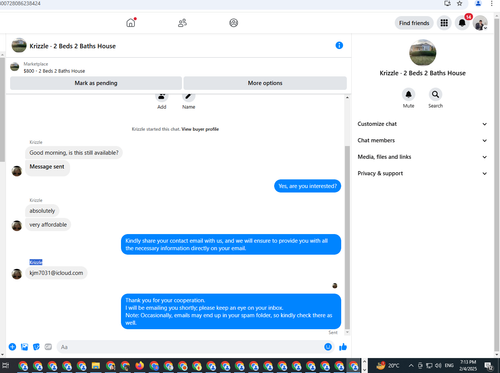Choose a sticker icon in composer
Image resolution: width=500 pixels, height=373 pixels.
point(36,347)
